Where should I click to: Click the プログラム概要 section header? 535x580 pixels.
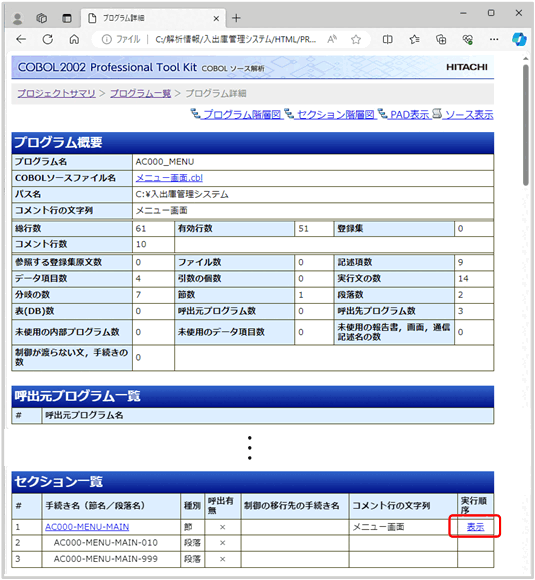point(253,142)
